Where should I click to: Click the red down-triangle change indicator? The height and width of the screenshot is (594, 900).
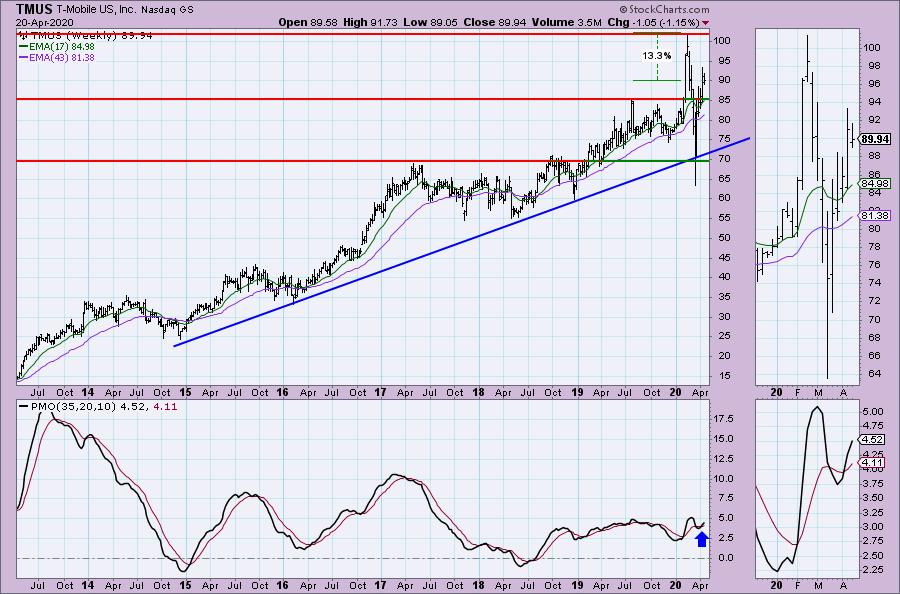point(705,23)
